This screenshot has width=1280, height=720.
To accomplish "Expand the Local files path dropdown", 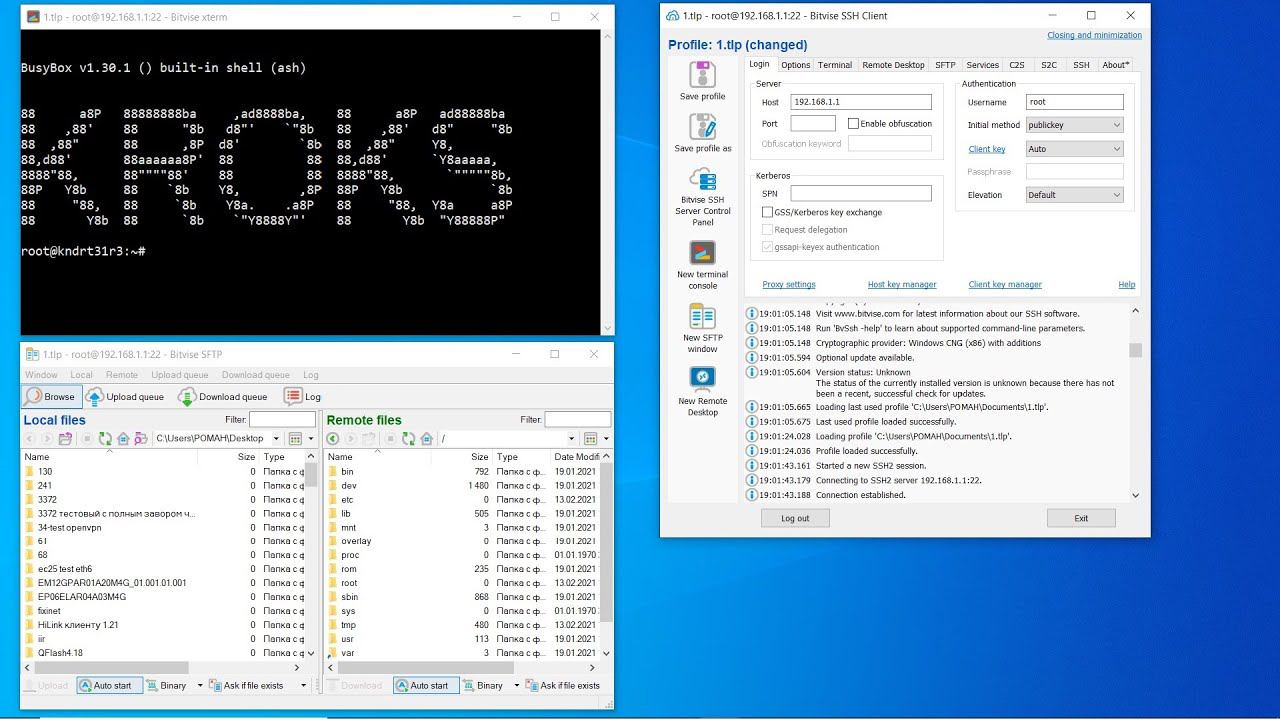I will click(x=275, y=438).
